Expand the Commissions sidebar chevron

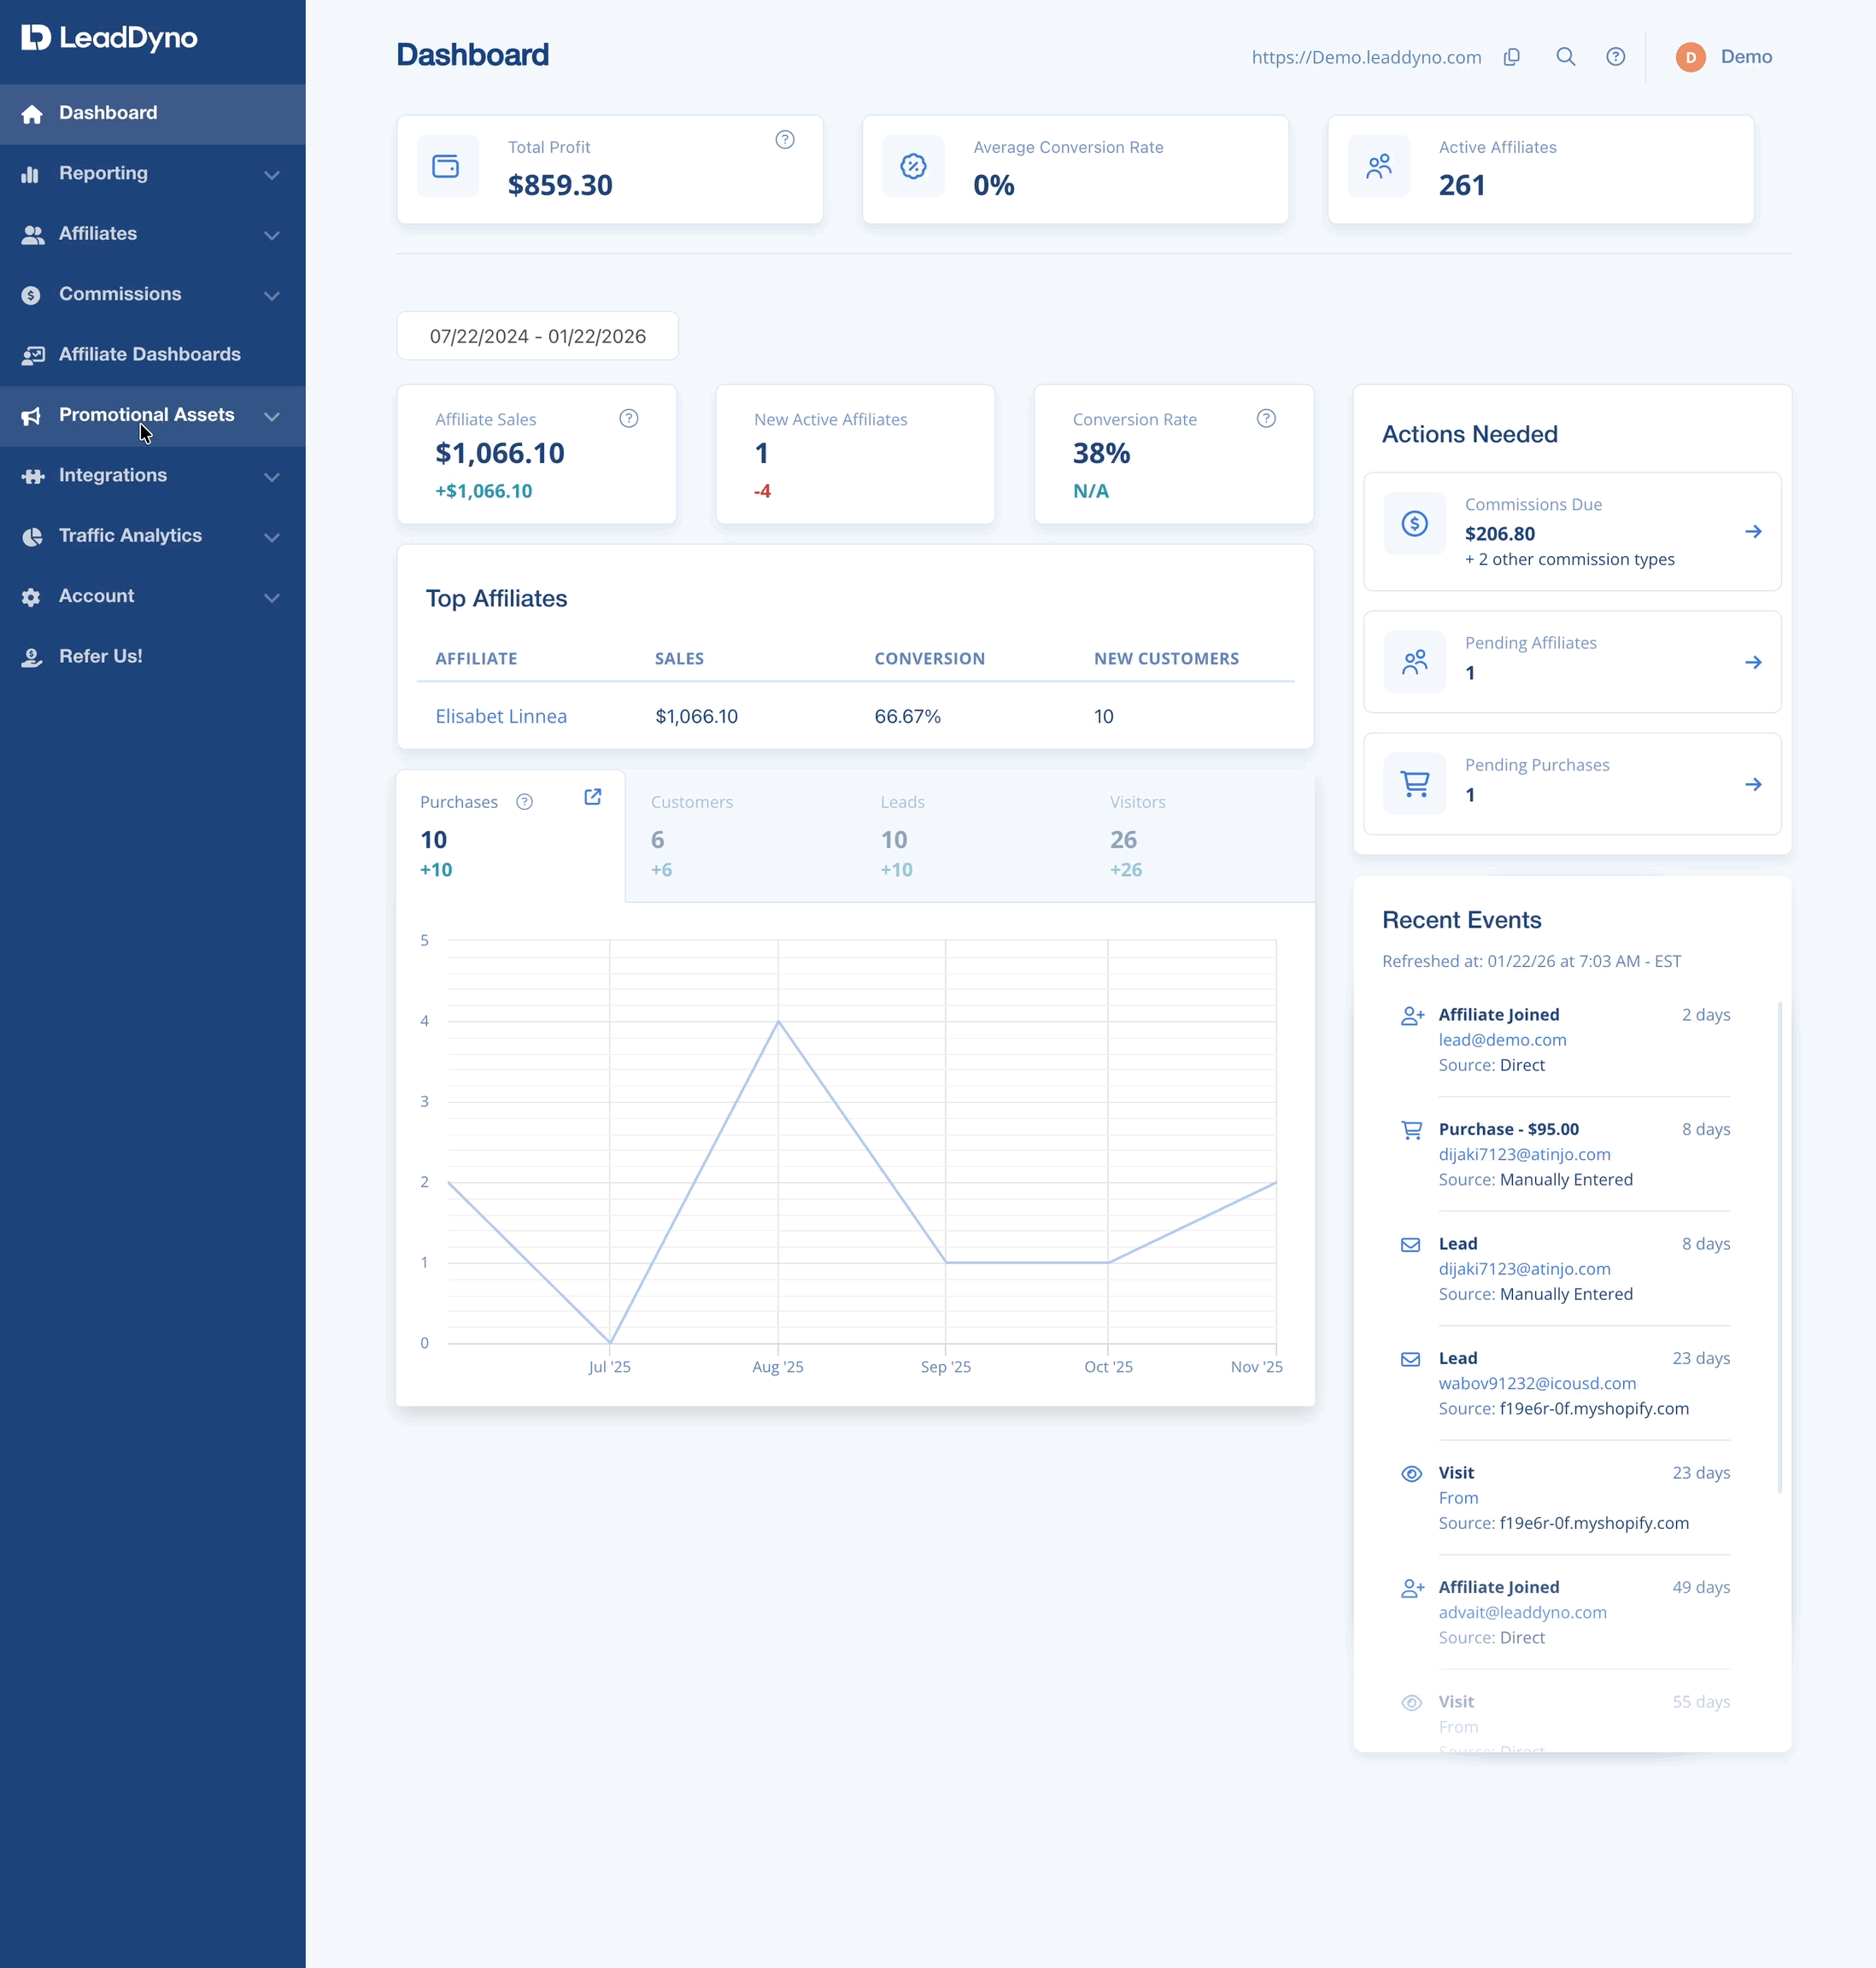click(x=271, y=295)
